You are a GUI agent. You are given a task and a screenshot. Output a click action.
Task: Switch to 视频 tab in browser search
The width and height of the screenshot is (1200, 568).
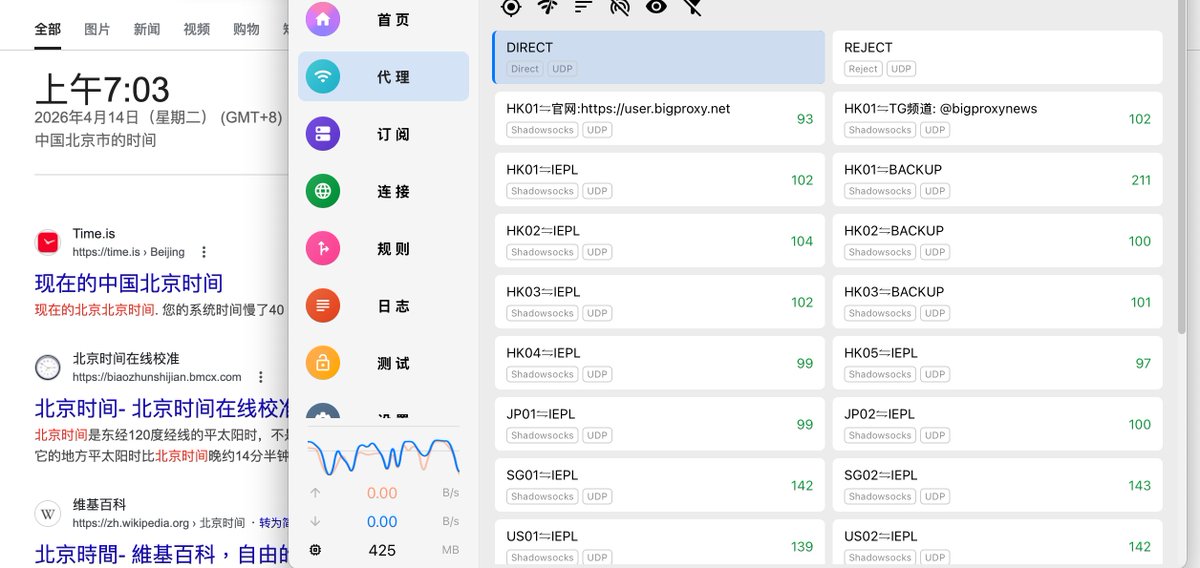197,29
